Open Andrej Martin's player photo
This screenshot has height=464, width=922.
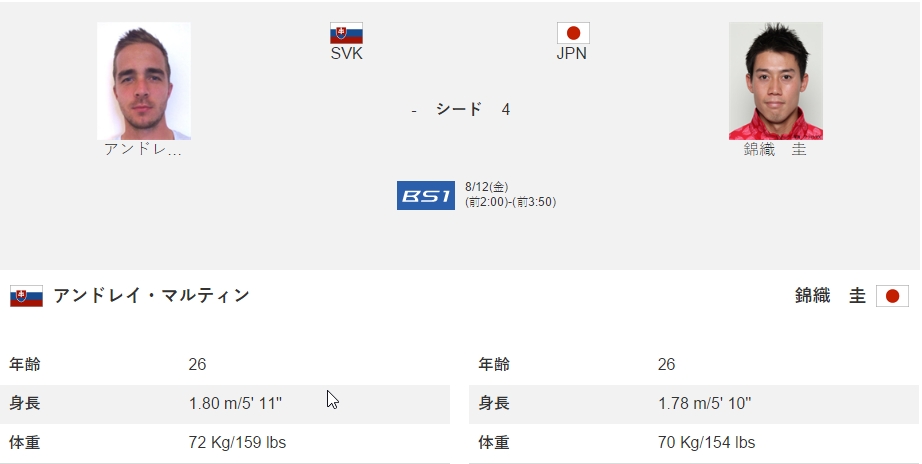(x=144, y=81)
